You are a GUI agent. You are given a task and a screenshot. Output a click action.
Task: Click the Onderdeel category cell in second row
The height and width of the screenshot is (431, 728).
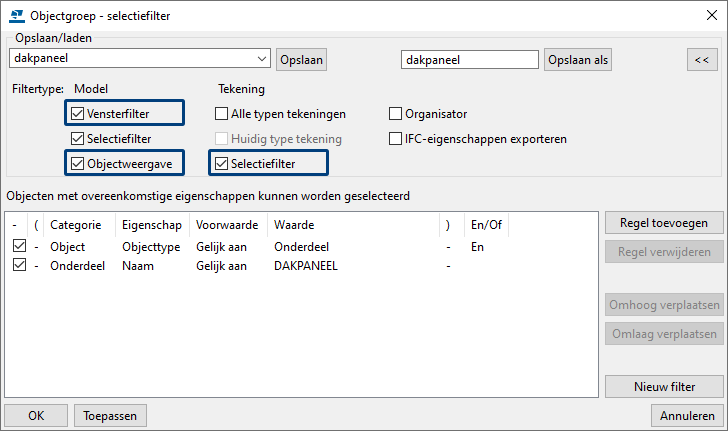(x=78, y=266)
